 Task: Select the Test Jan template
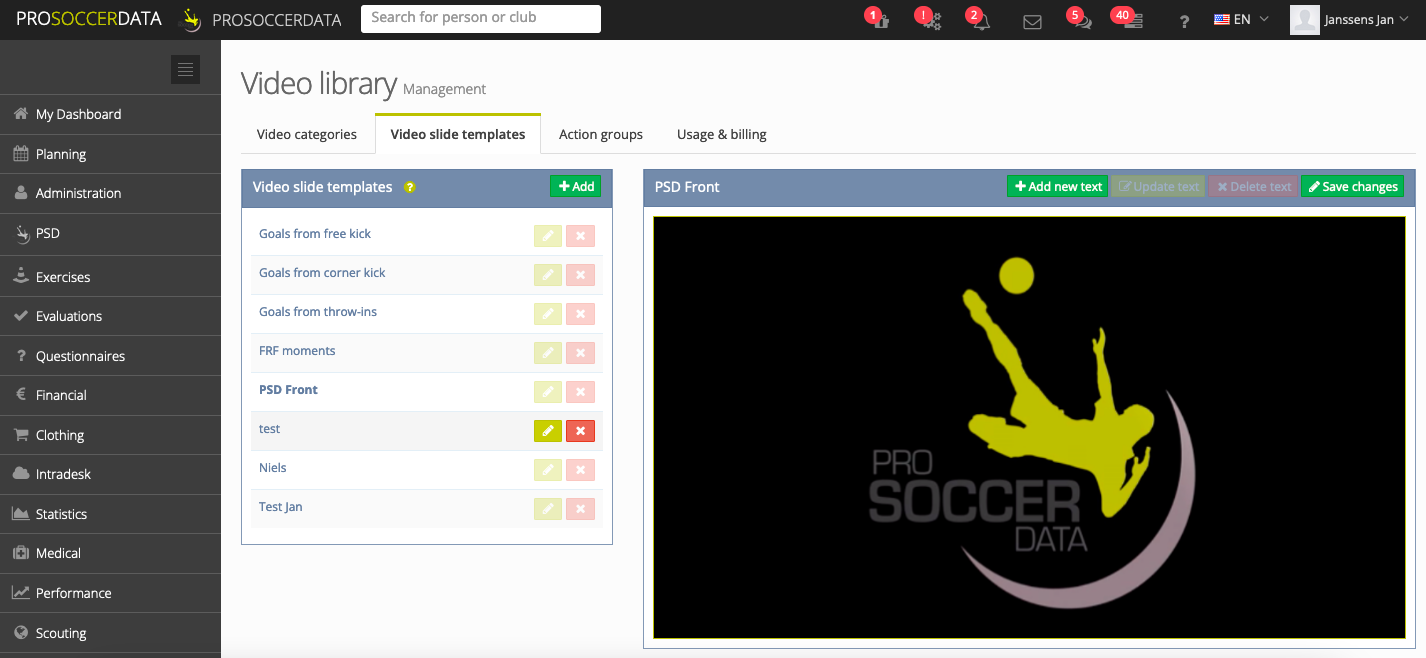pyautogui.click(x=281, y=507)
